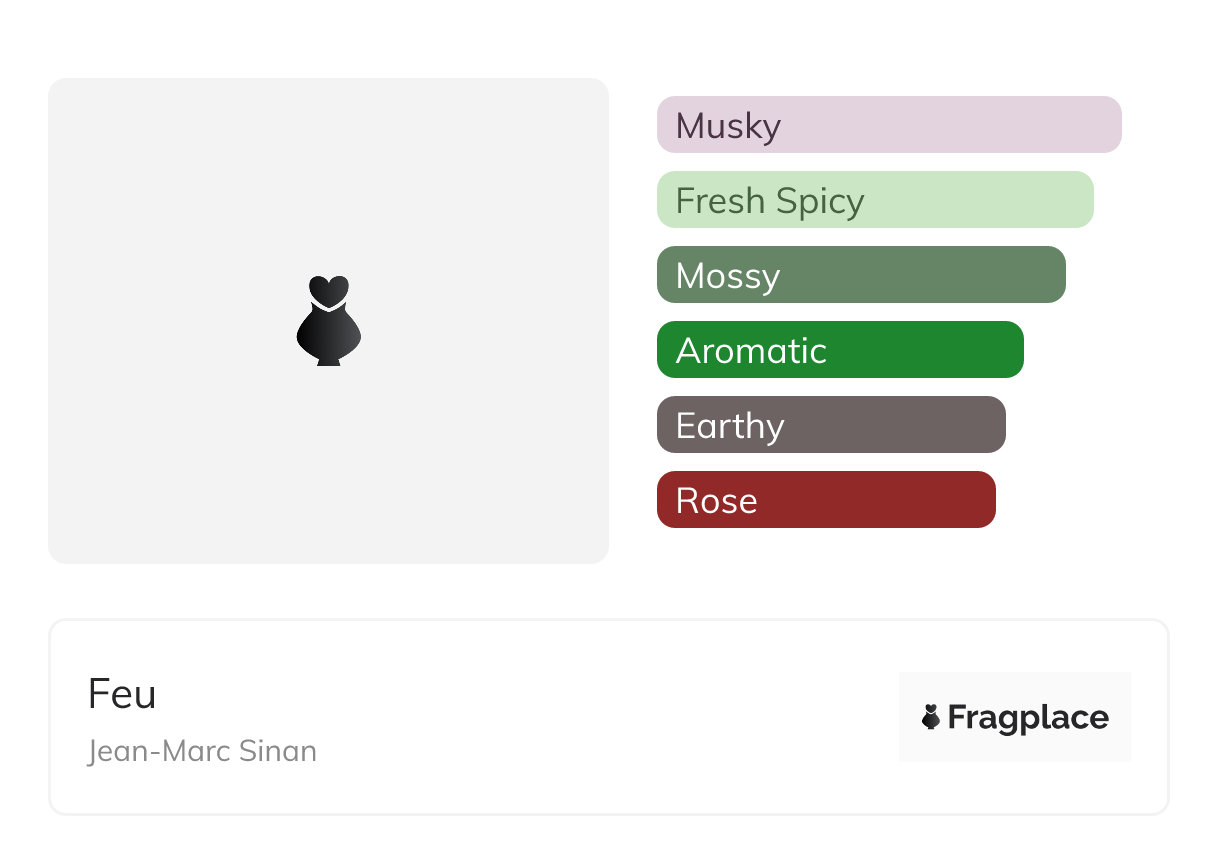
Task: Click the perfume bottle placeholder icon
Action: (x=328, y=323)
